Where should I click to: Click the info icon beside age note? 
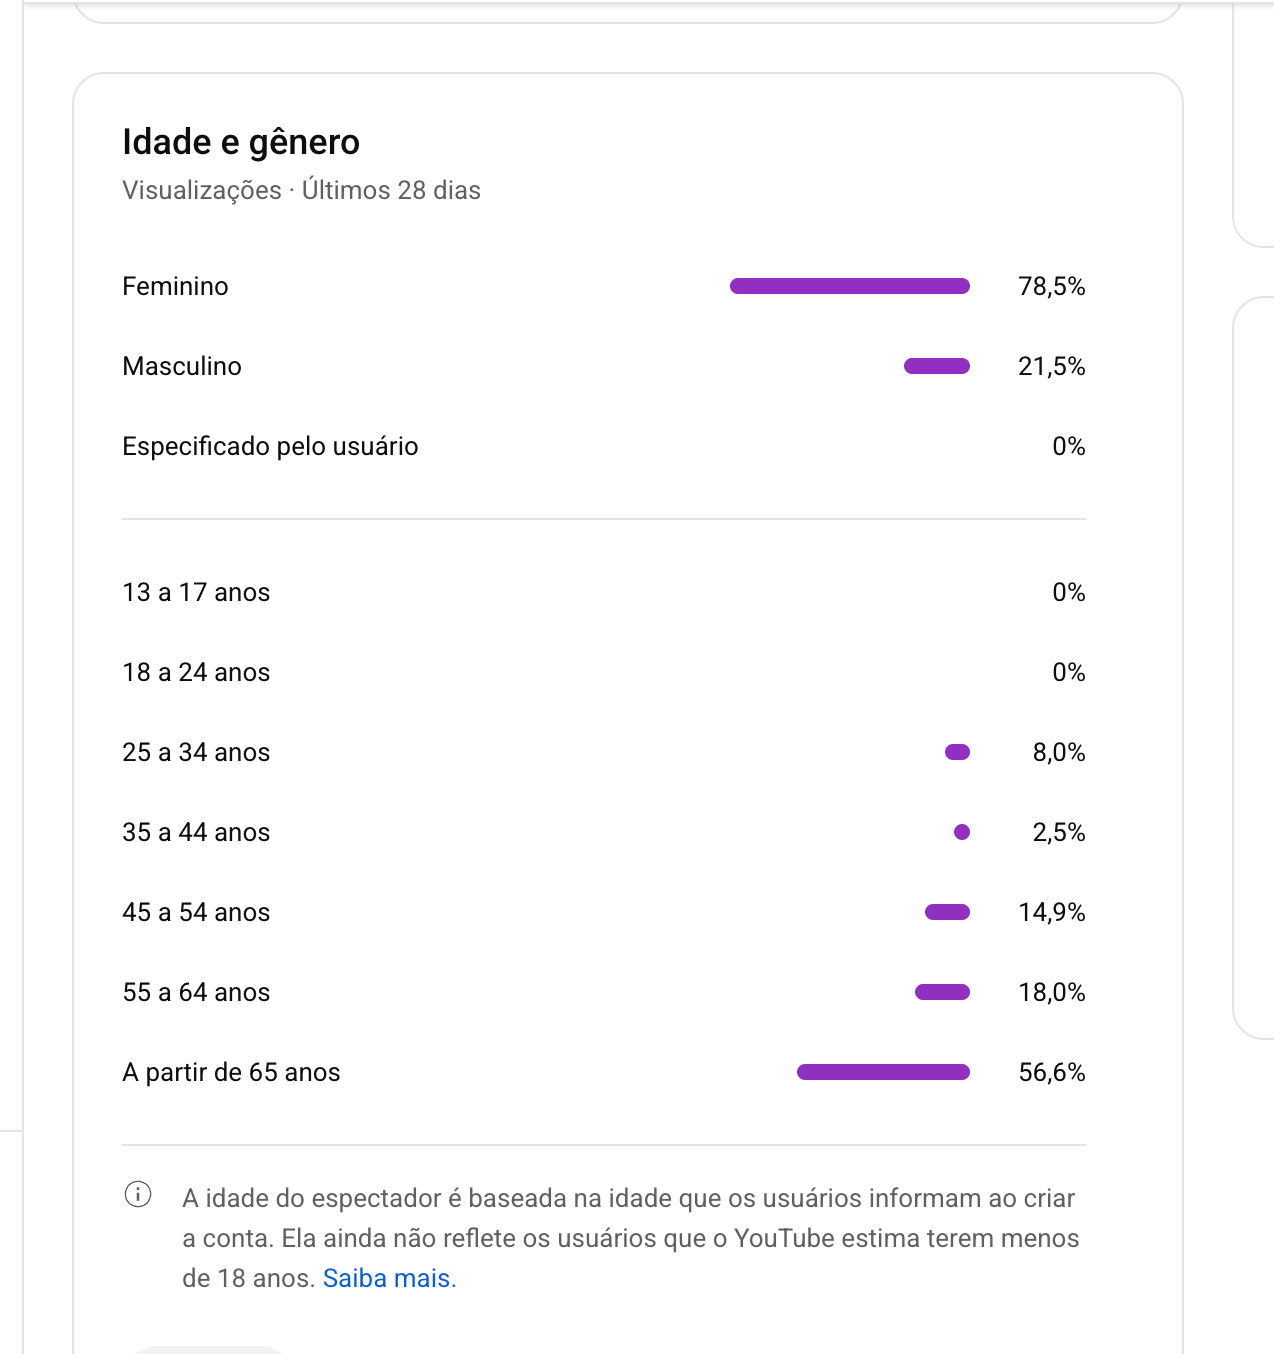point(138,1194)
